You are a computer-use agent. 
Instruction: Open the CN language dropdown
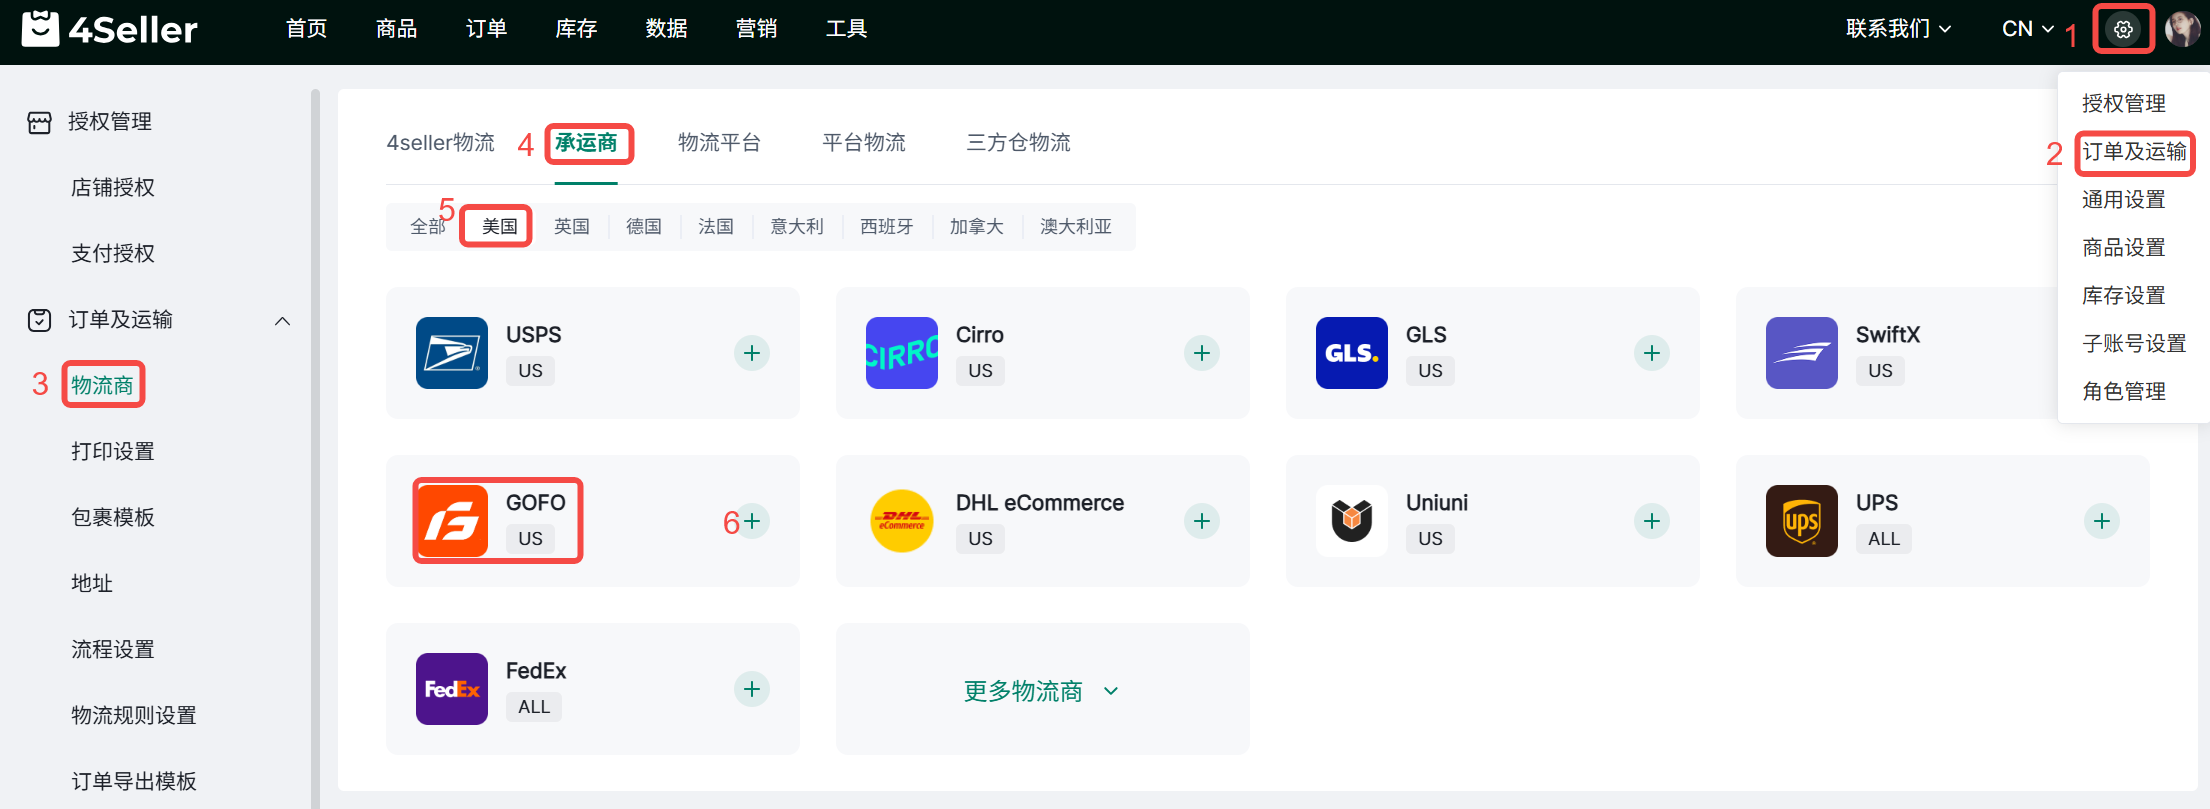pos(2027,30)
